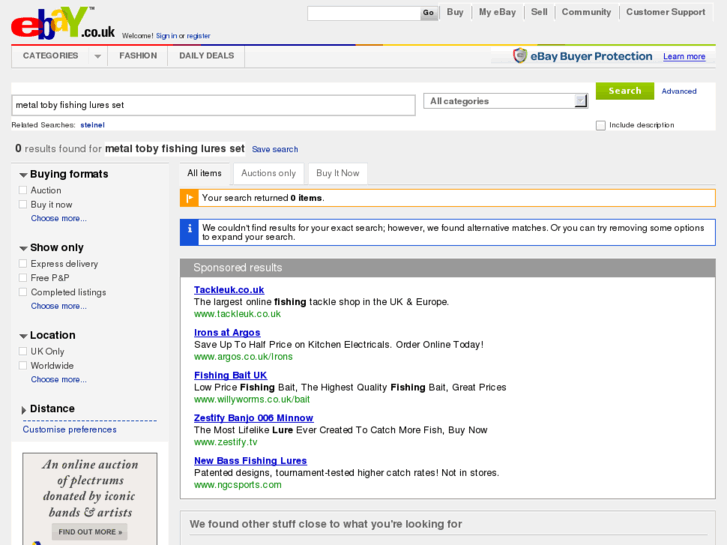Expand the Distance section
This screenshot has height=545, width=727.
coord(24,410)
